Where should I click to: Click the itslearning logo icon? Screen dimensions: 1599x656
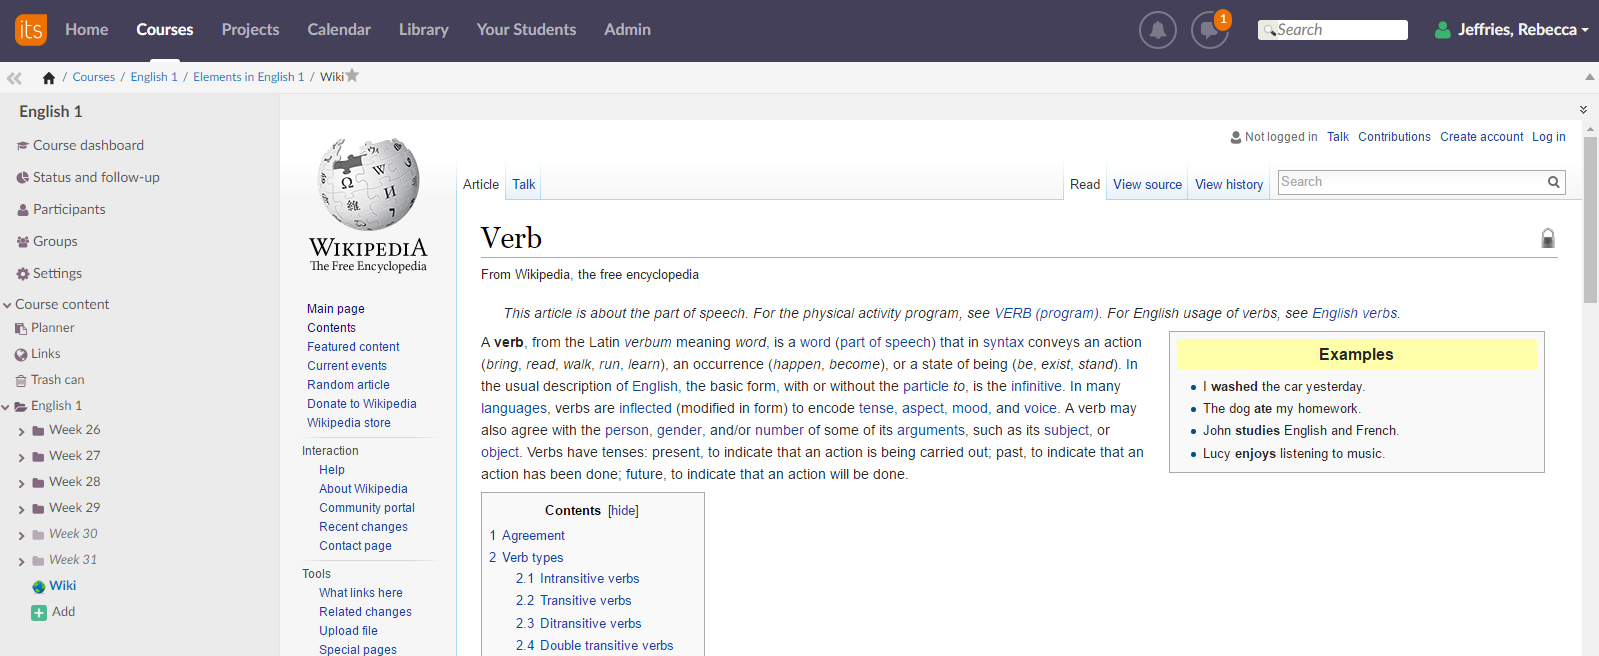pos(31,30)
